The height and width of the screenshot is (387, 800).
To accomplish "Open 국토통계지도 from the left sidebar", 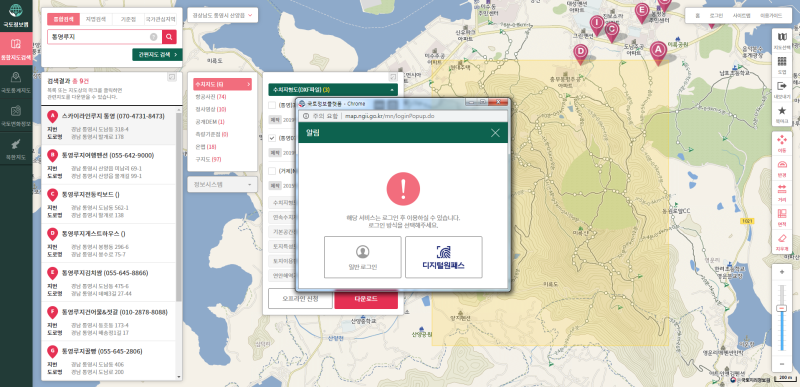I will coord(16,82).
